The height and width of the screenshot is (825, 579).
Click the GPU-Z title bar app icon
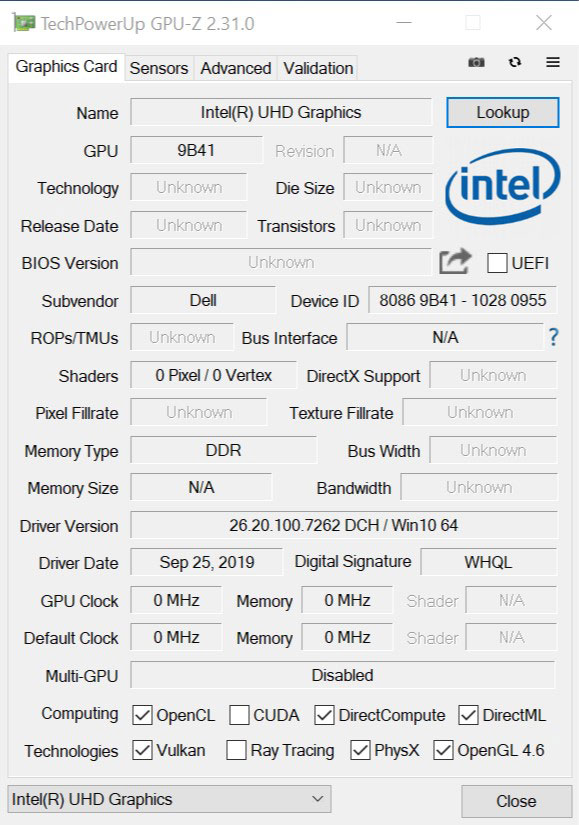coord(24,23)
